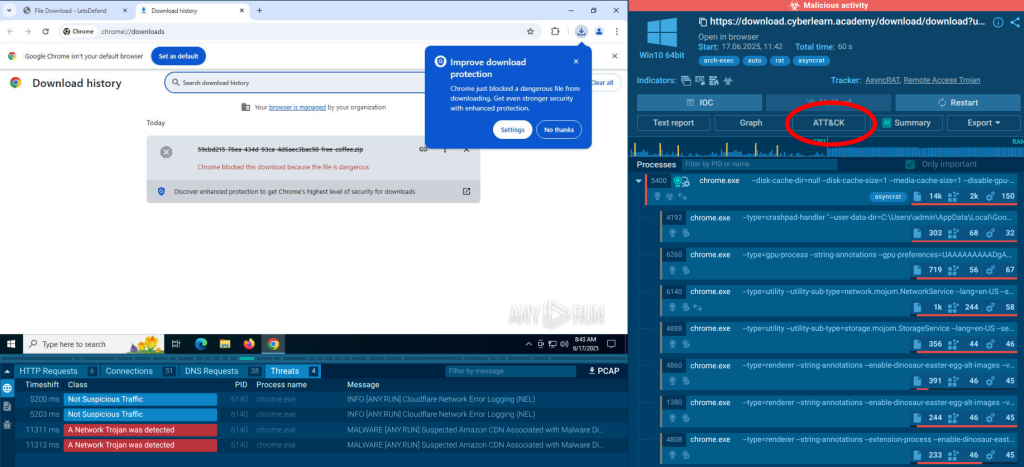The height and width of the screenshot is (467, 1024).
Task: Click the Chrome downloads toolbar icon
Action: 581,31
